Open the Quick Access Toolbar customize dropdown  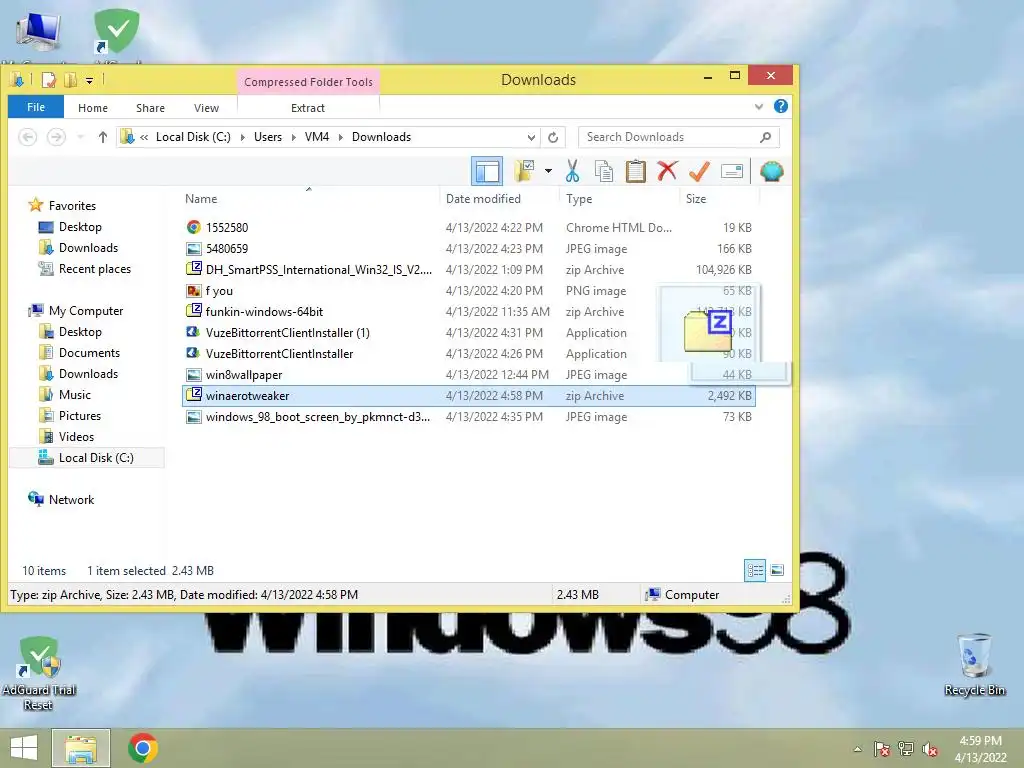click(x=89, y=80)
